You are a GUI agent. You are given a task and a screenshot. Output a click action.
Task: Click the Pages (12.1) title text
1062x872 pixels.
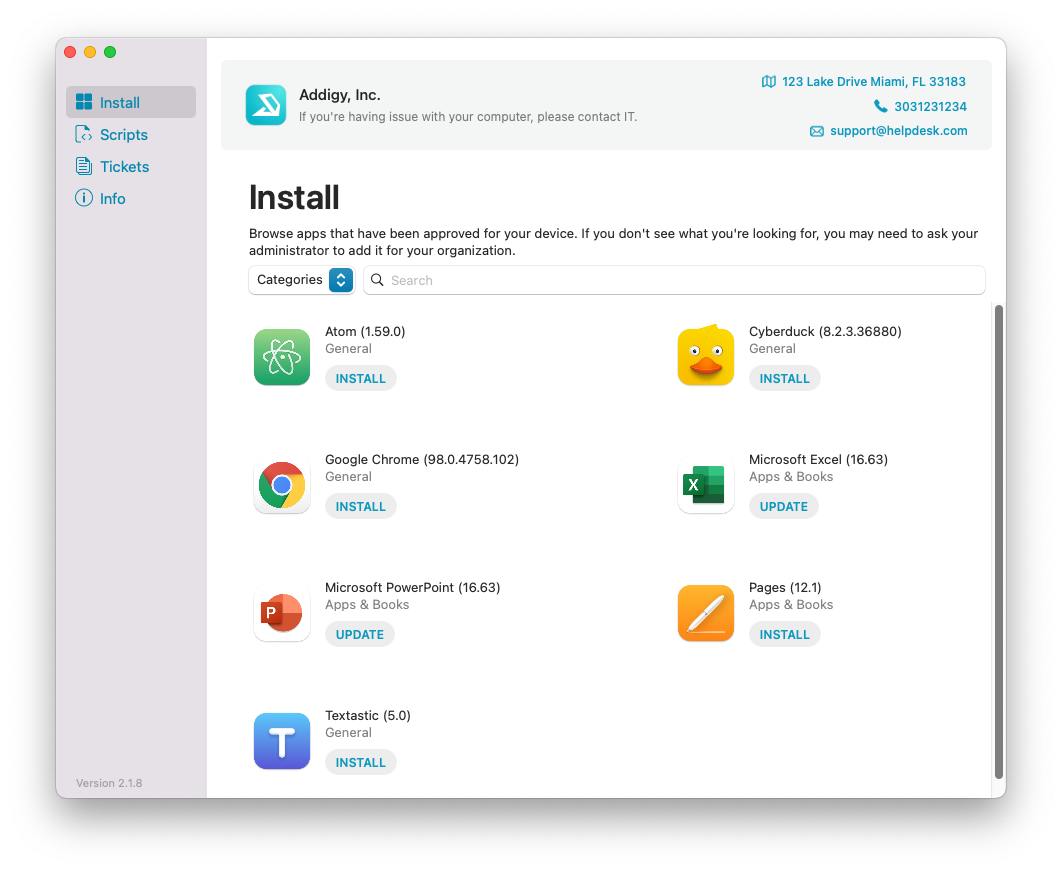[x=785, y=587]
